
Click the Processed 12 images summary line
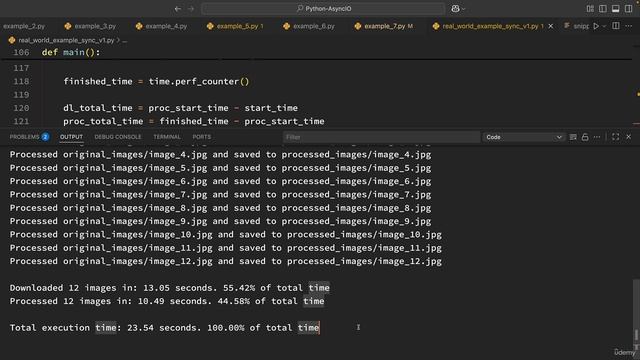(x=167, y=301)
